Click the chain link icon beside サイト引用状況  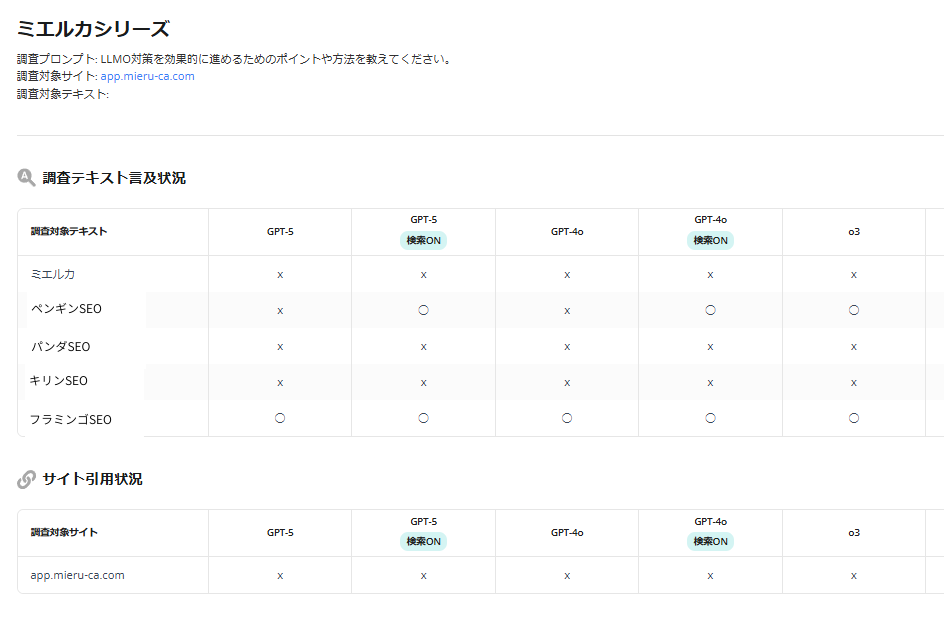tap(27, 480)
